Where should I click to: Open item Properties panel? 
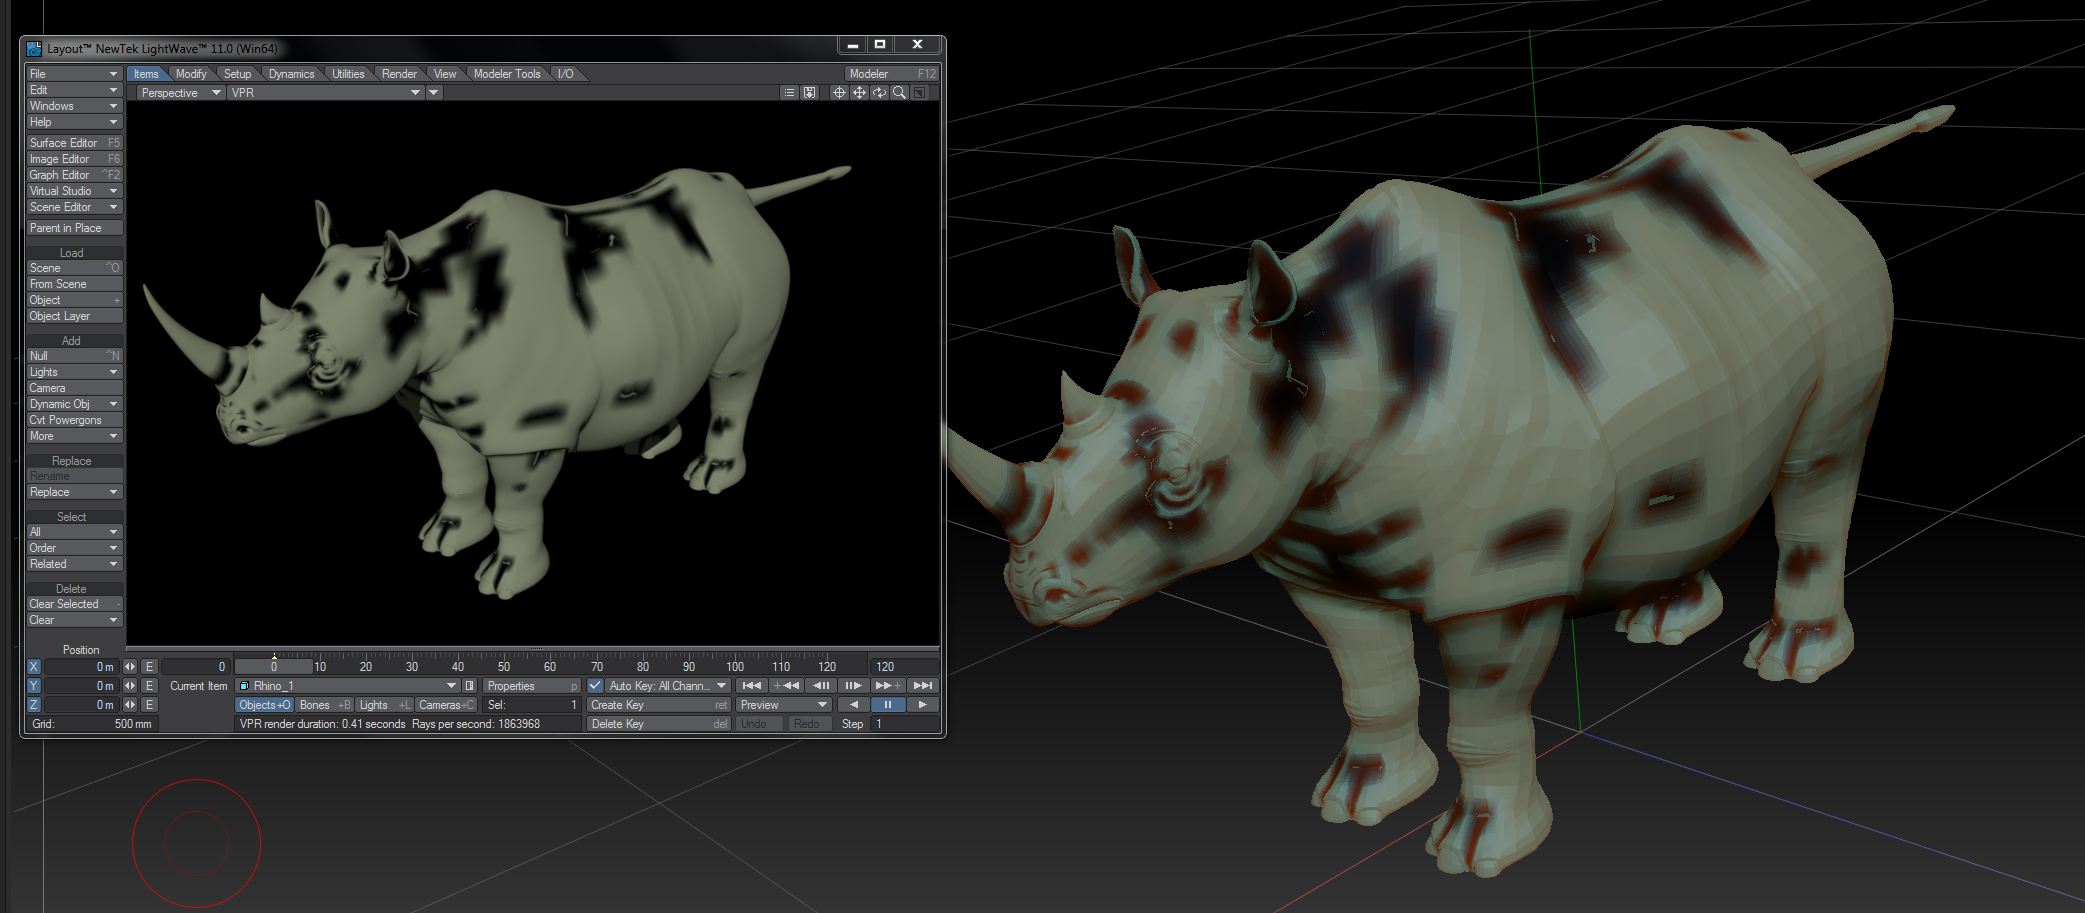click(532, 686)
